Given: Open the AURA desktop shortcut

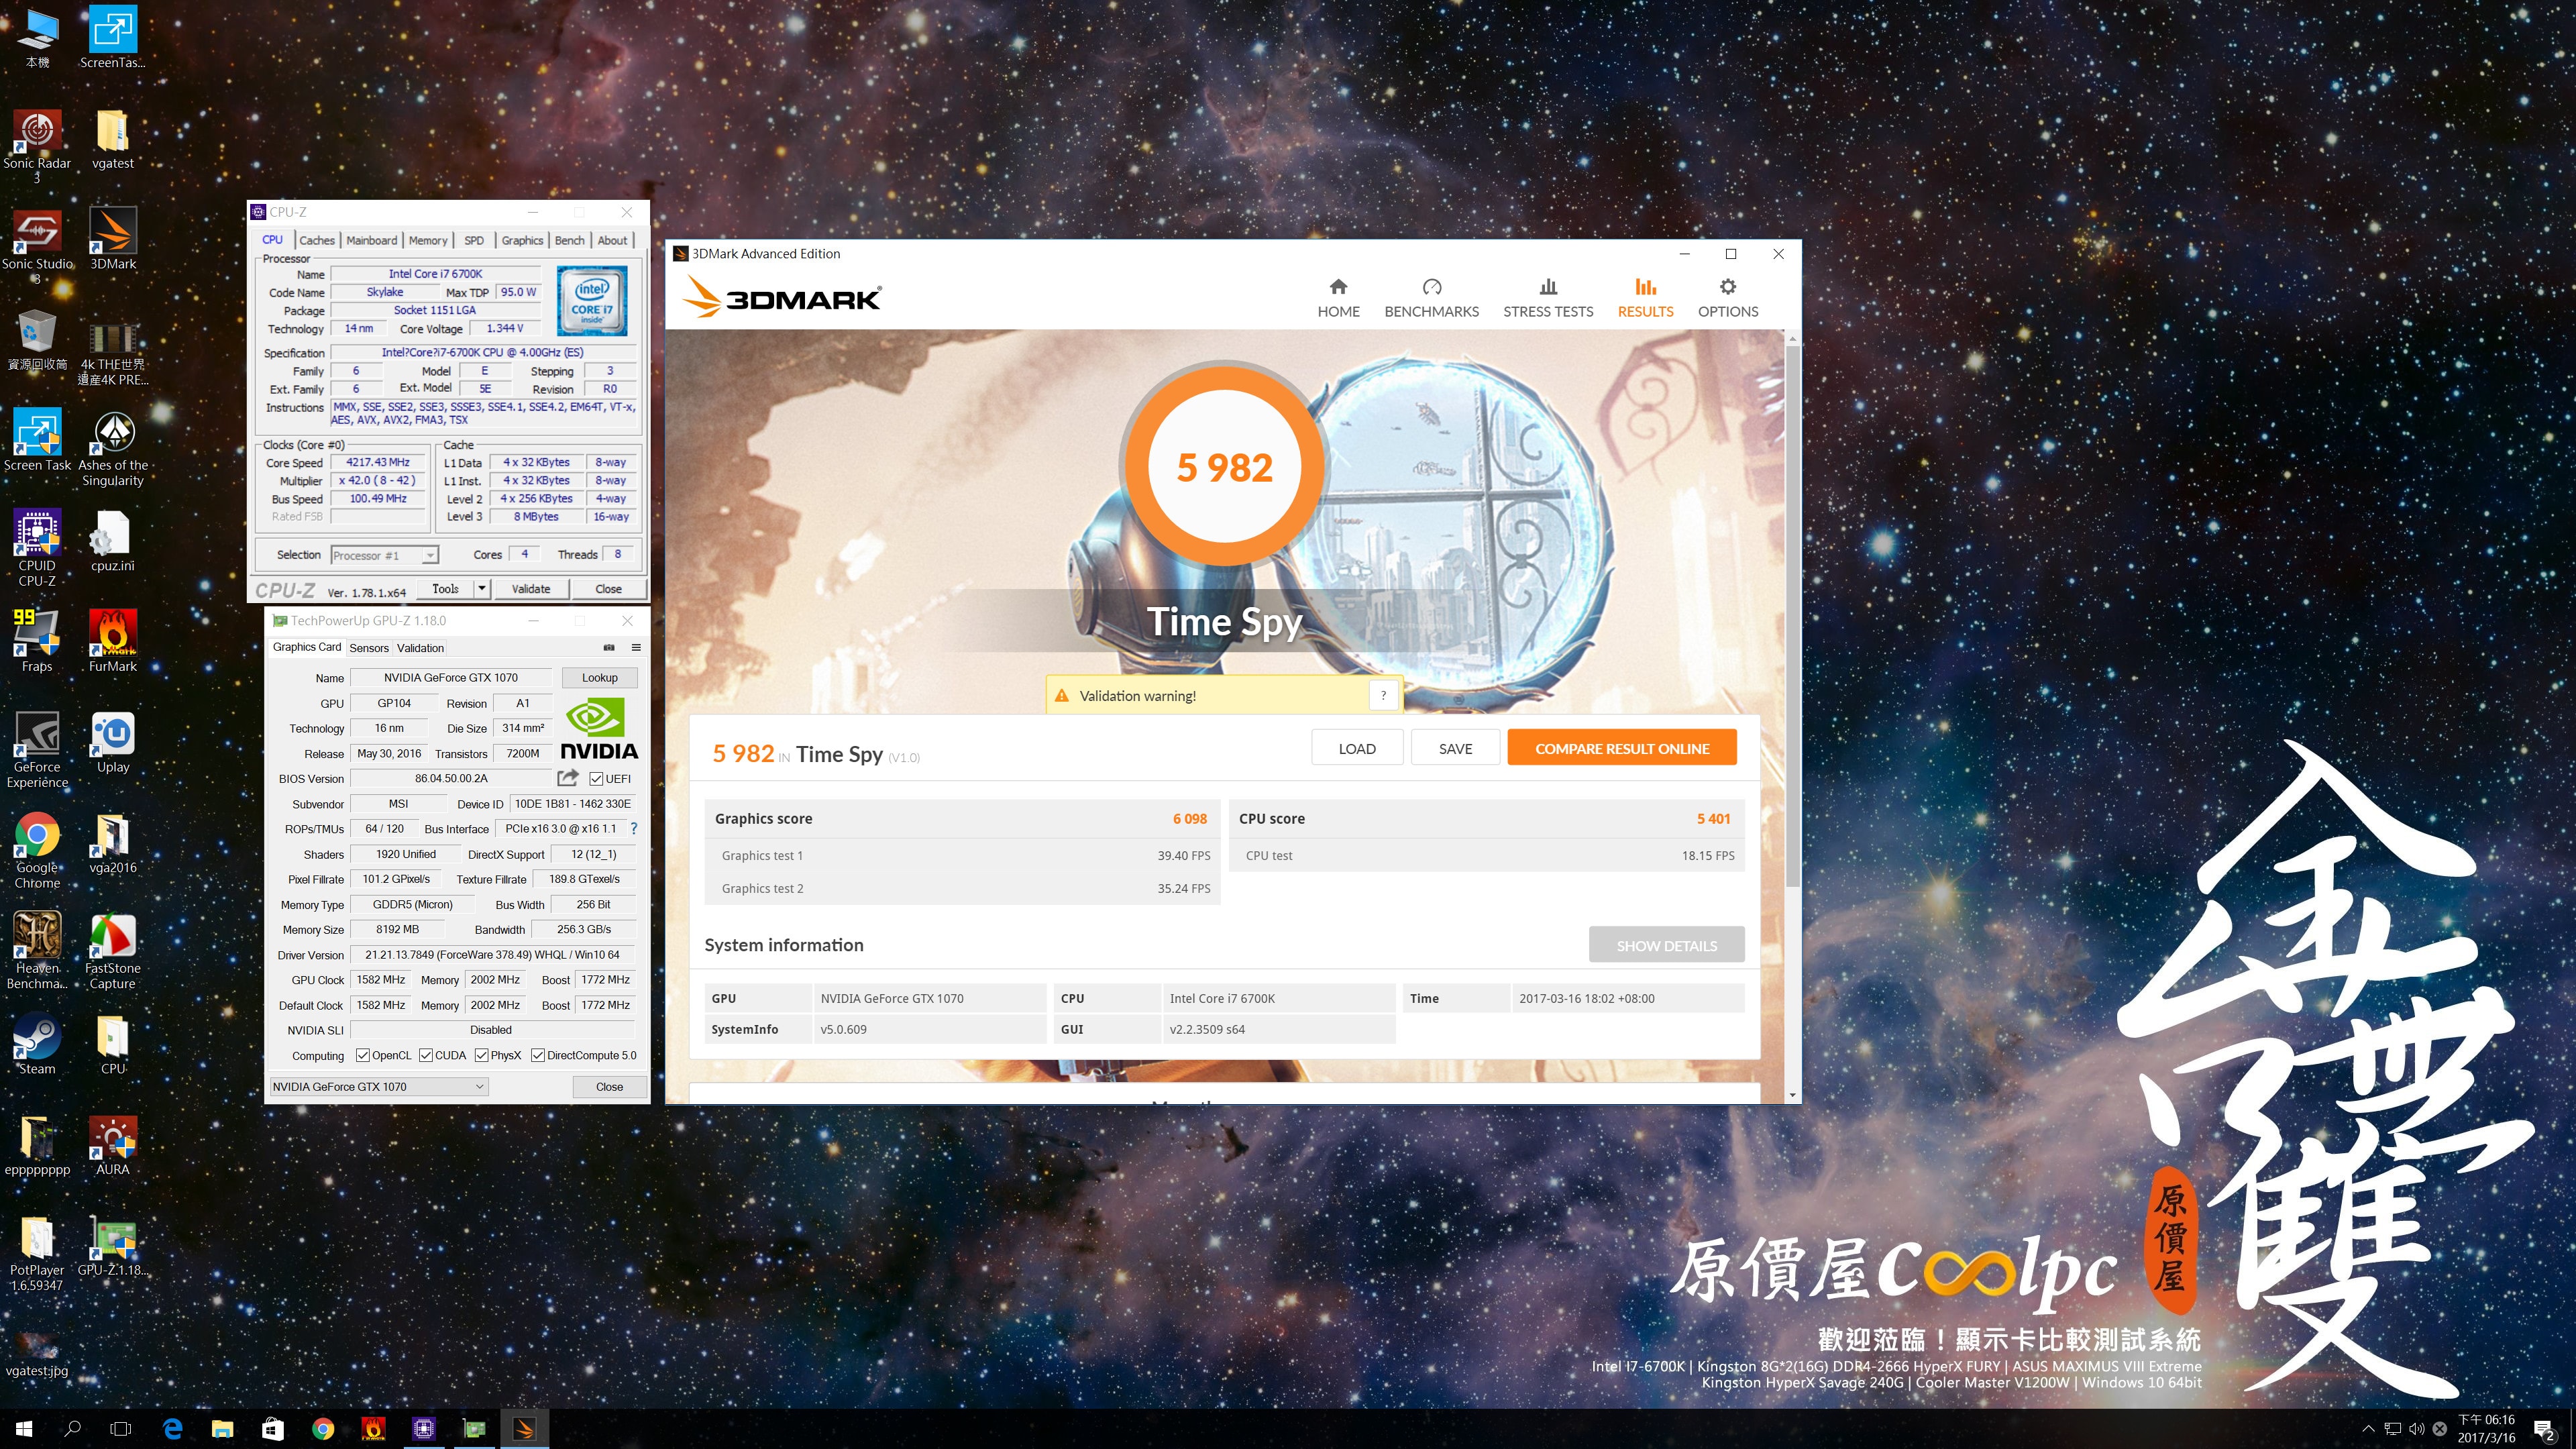Looking at the screenshot, I should coord(113,1146).
